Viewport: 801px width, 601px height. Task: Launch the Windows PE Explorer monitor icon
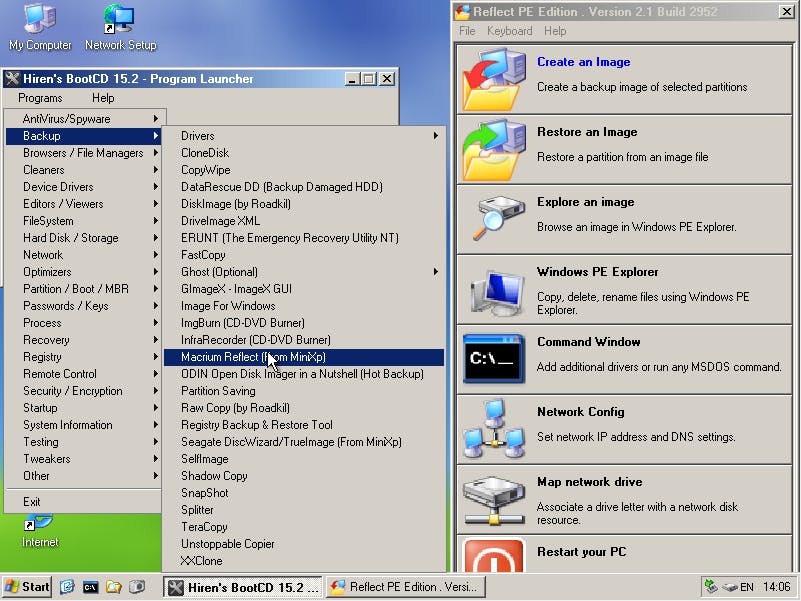[499, 292]
